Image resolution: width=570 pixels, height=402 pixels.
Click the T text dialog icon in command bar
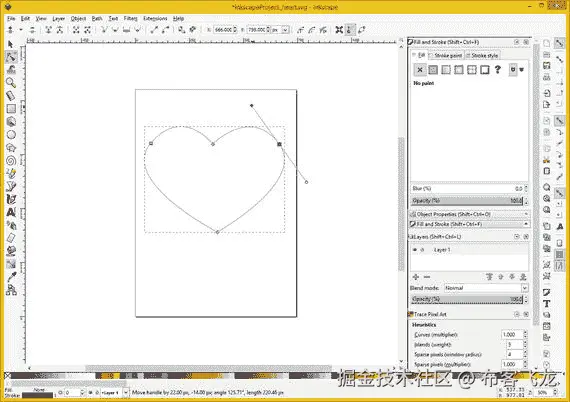tap(546, 304)
